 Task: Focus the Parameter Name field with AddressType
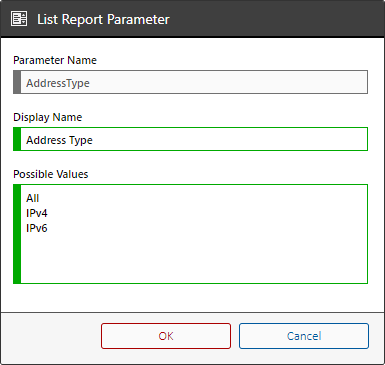tap(190, 82)
